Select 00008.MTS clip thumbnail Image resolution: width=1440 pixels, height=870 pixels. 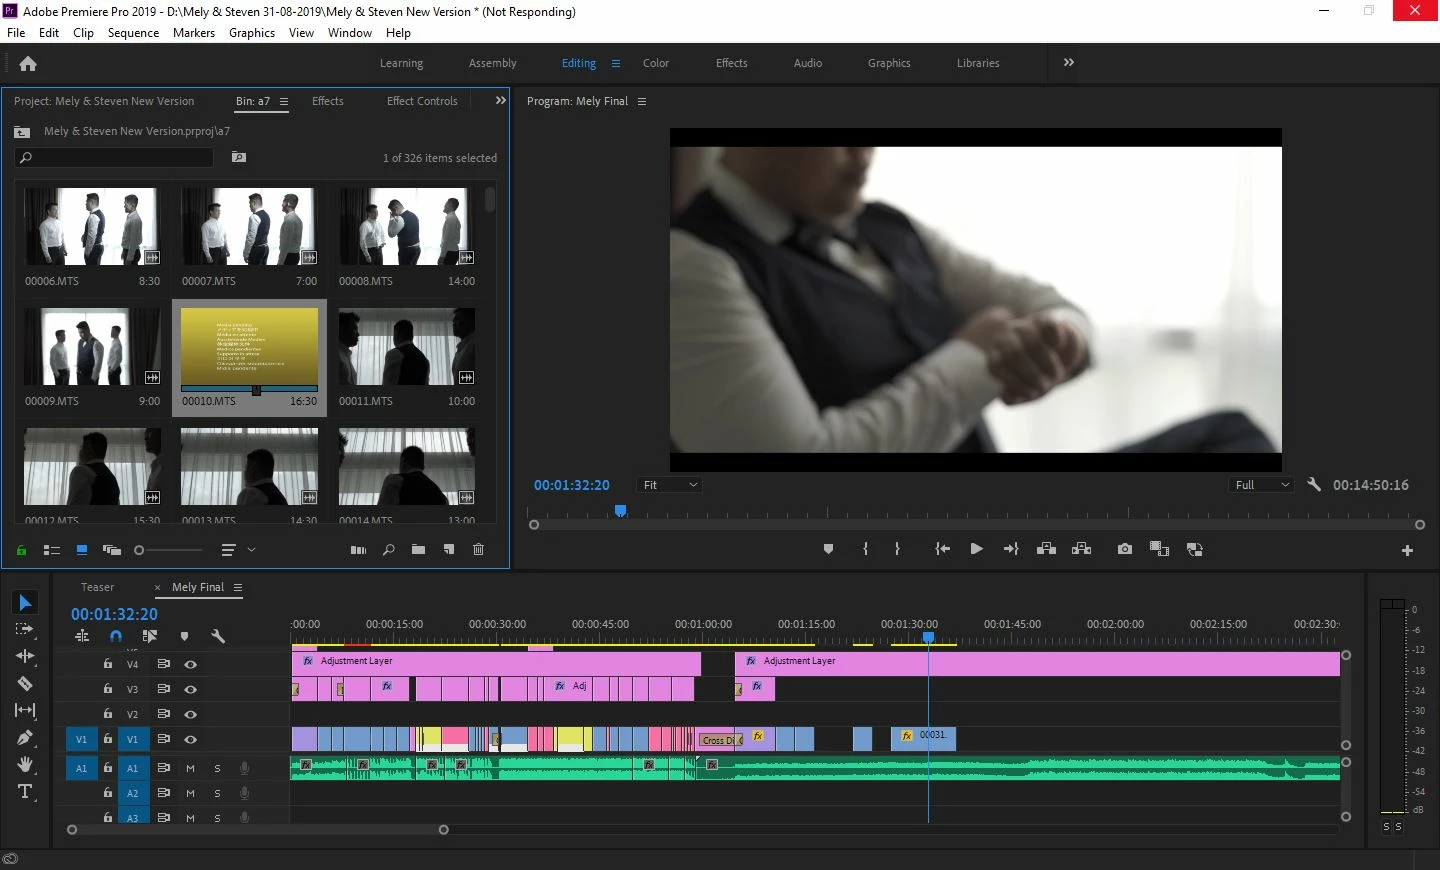(407, 226)
